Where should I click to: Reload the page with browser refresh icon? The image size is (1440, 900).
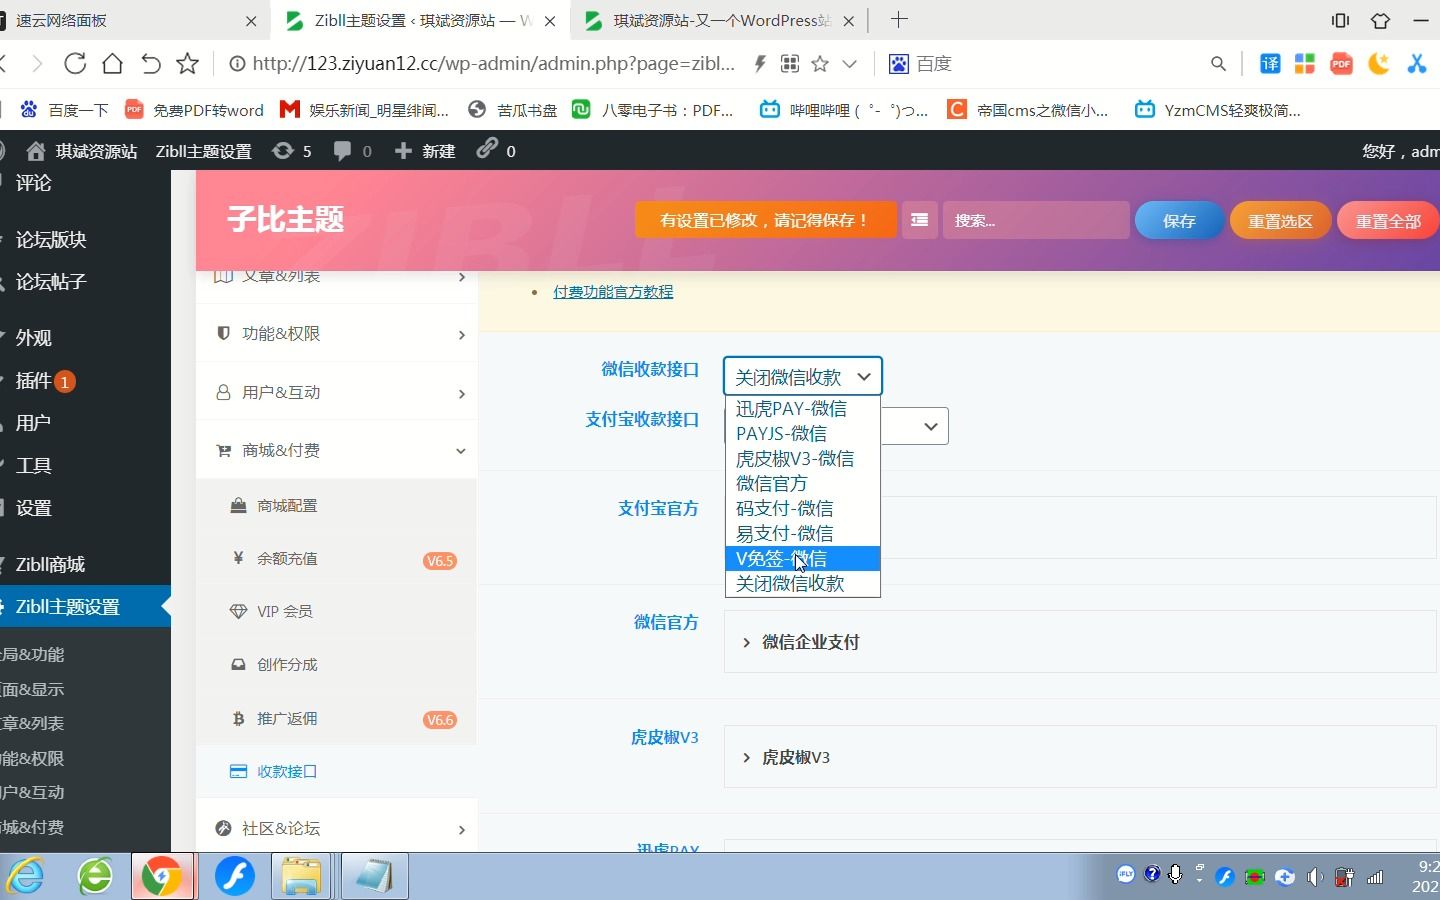(75, 64)
